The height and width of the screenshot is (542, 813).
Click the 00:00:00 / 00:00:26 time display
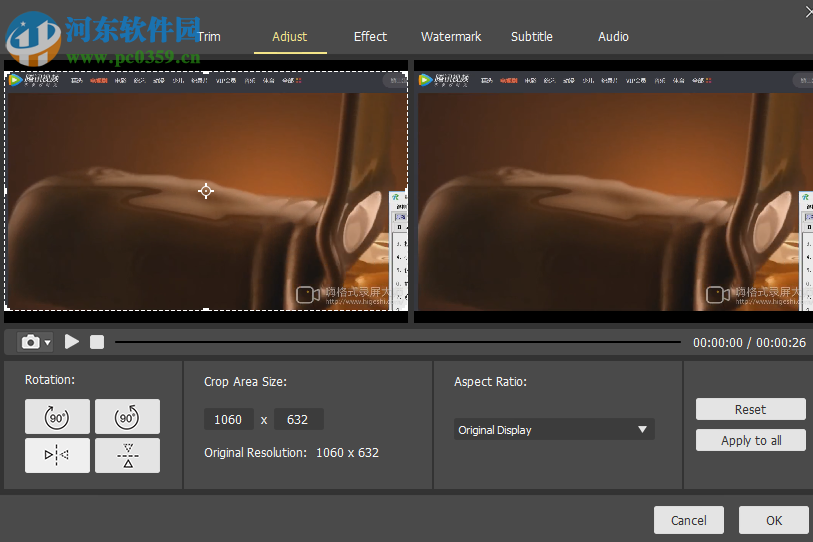tap(749, 342)
